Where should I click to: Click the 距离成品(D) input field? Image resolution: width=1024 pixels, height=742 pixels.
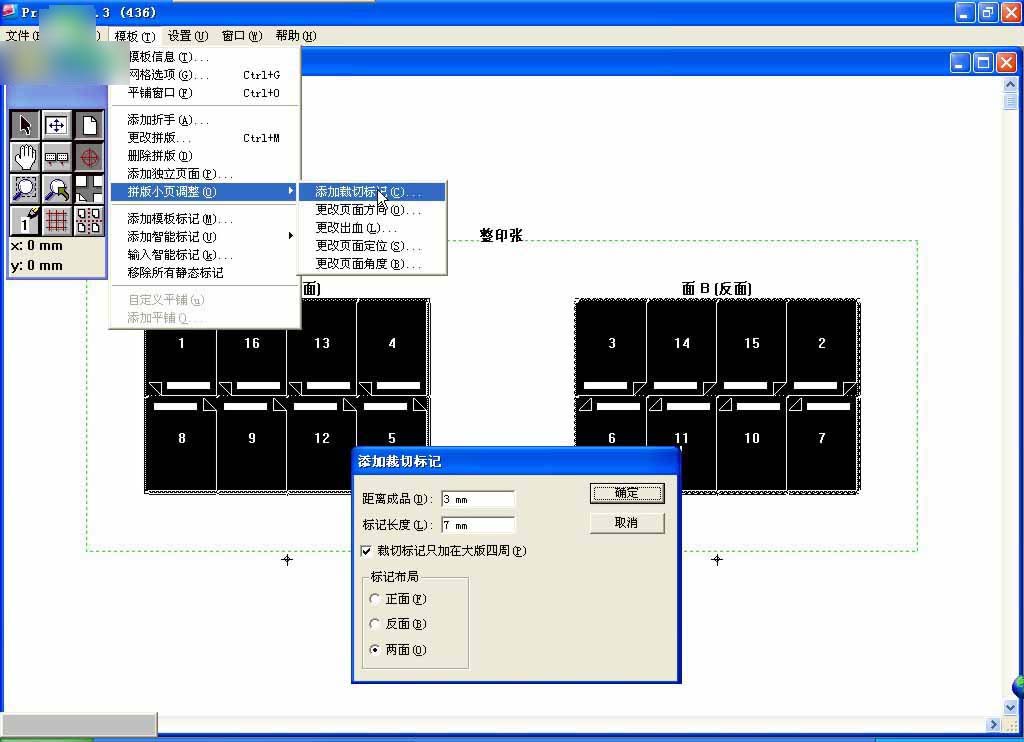point(478,499)
